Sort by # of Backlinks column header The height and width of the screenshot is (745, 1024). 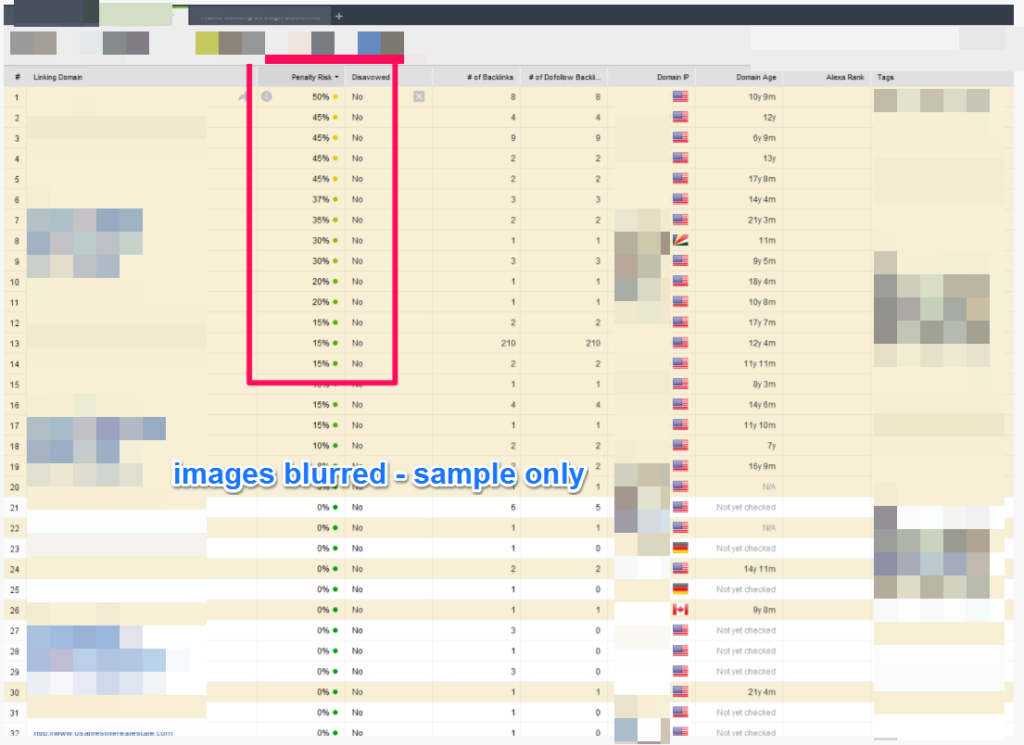click(491, 77)
